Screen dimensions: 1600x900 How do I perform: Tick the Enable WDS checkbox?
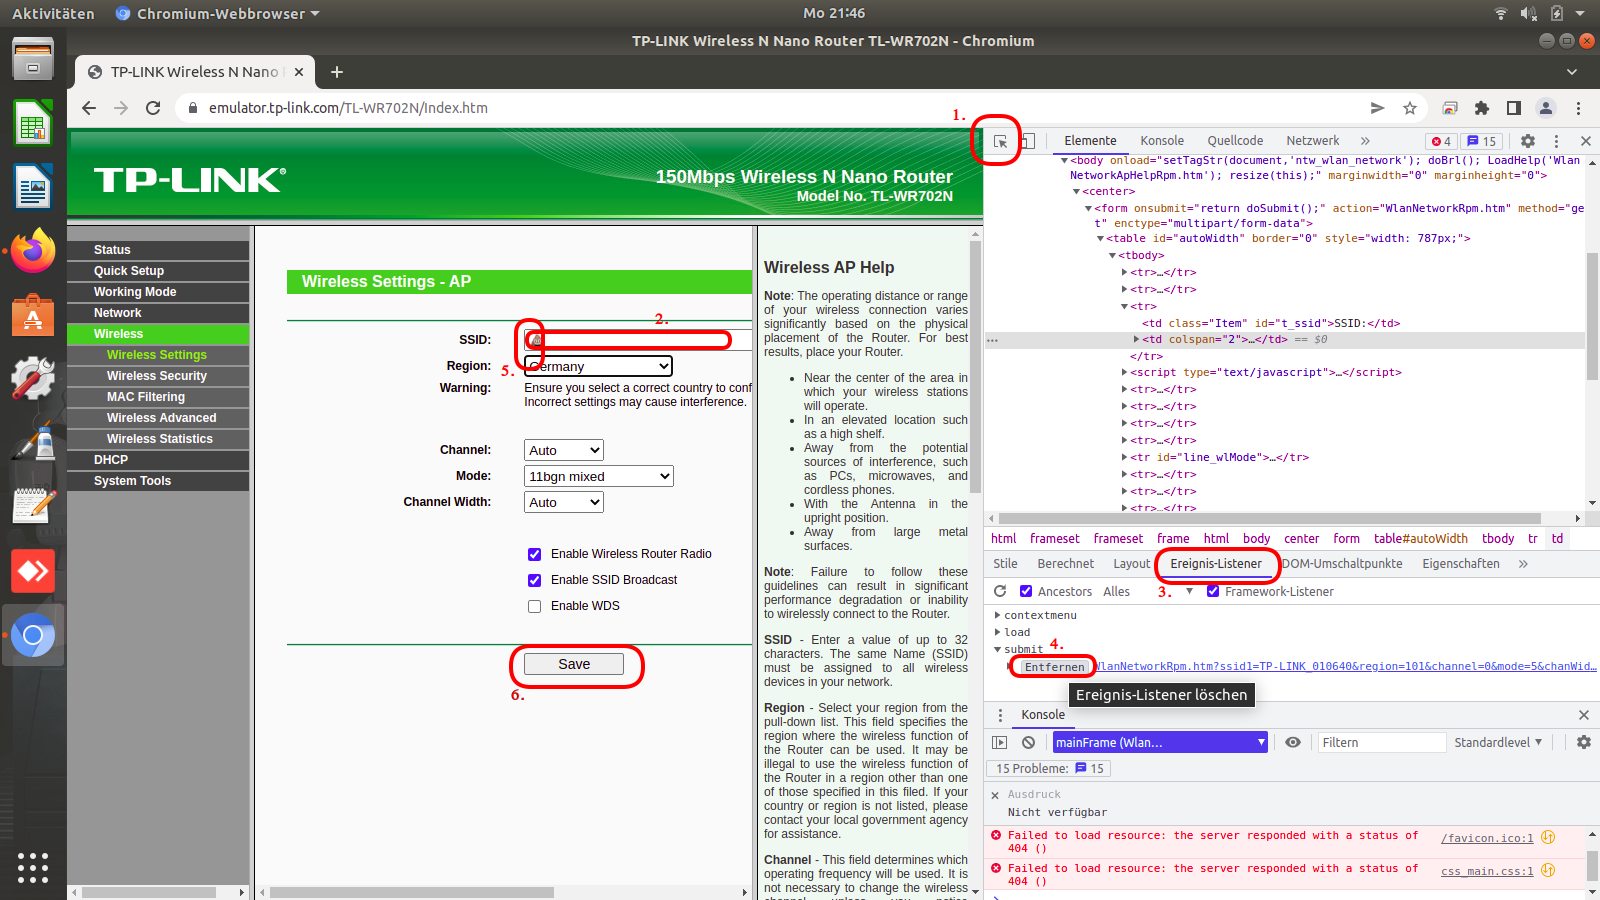point(535,606)
